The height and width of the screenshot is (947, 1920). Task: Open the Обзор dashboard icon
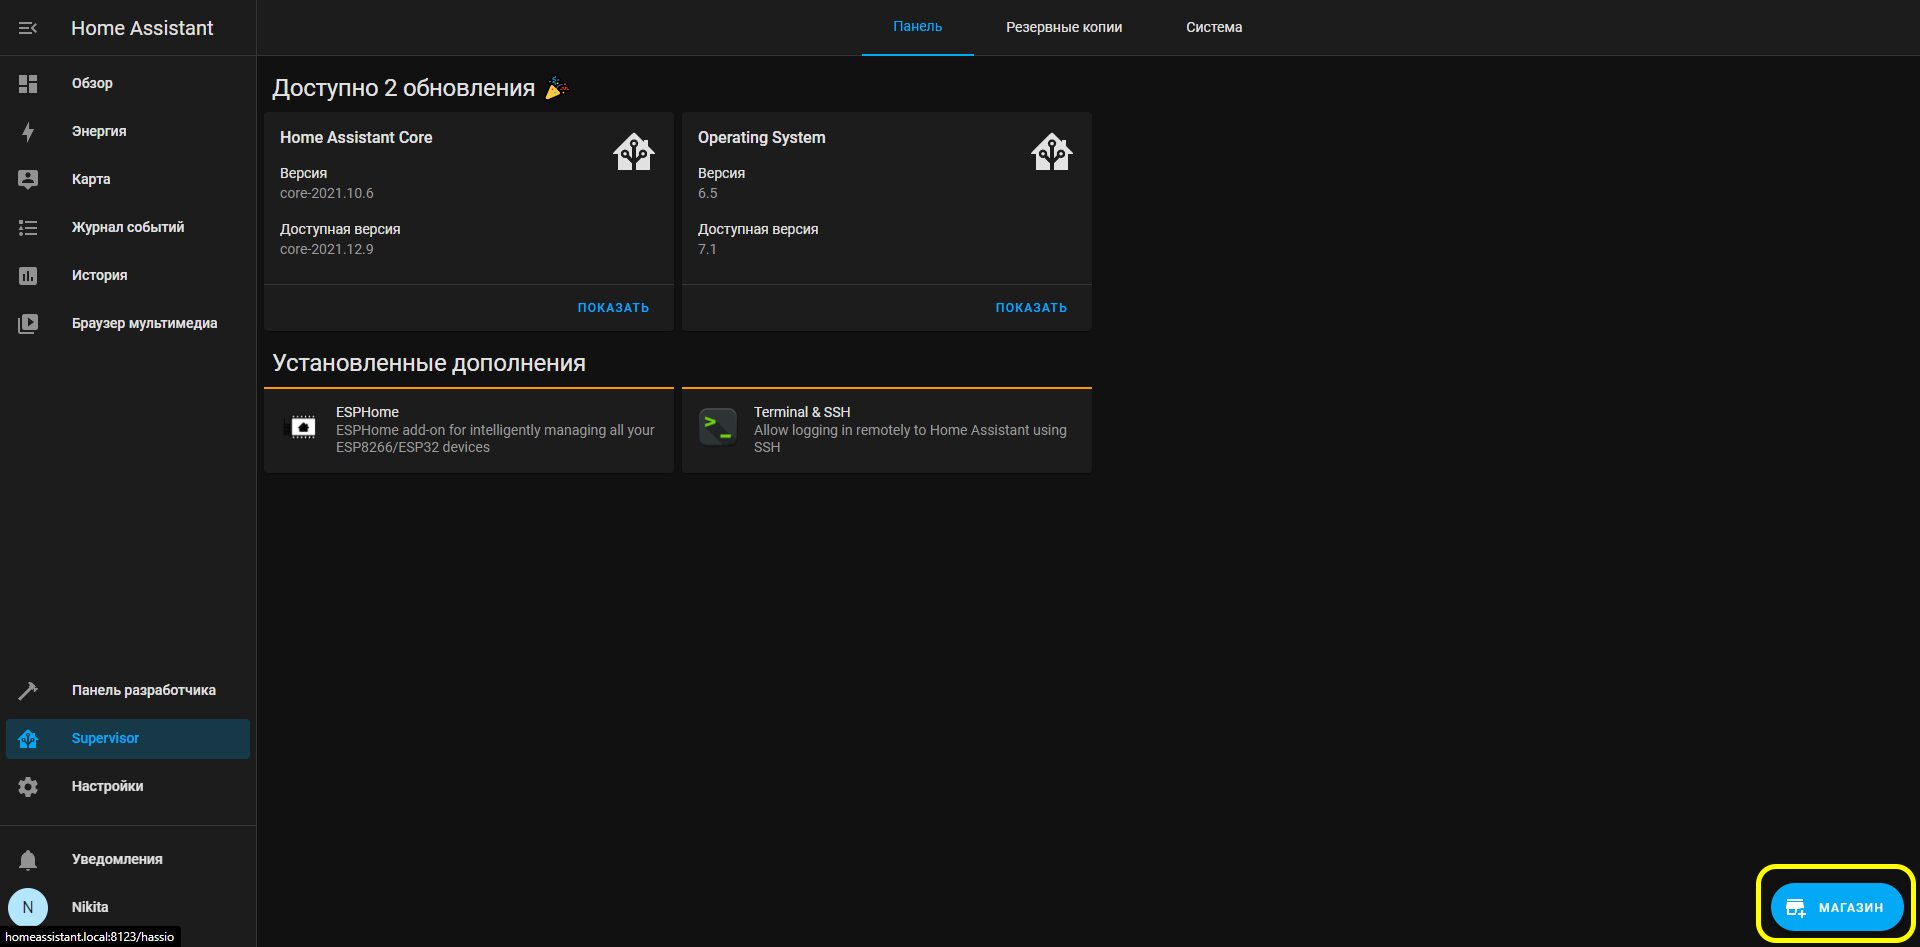click(28, 84)
